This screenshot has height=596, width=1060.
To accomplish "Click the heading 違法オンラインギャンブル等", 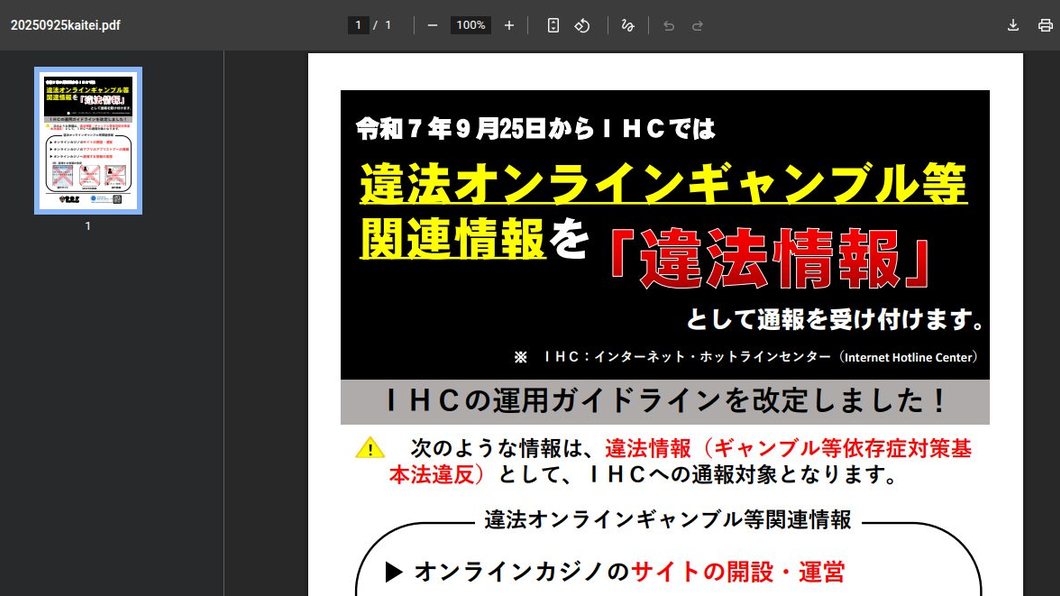I will [663, 183].
